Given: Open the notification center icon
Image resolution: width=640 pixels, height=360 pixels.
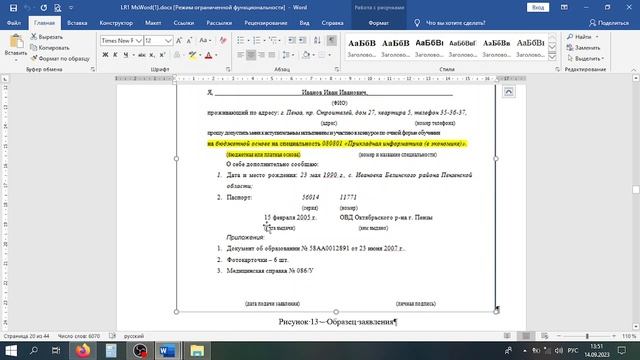Looking at the screenshot, I should [x=622, y=351].
